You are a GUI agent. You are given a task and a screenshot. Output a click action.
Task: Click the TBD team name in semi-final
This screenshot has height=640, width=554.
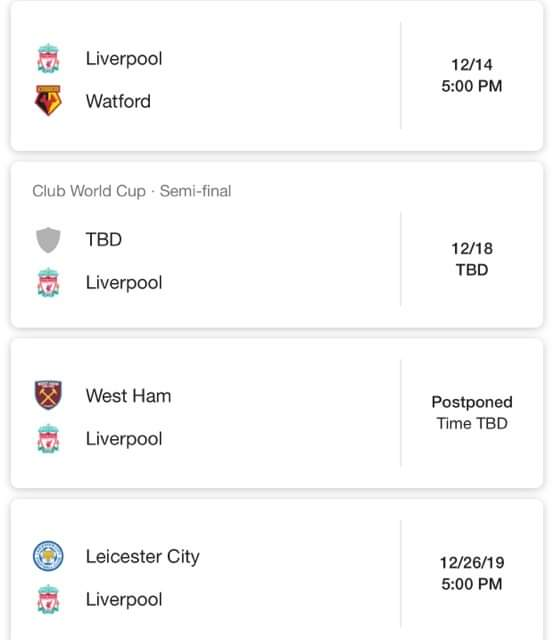coord(104,240)
